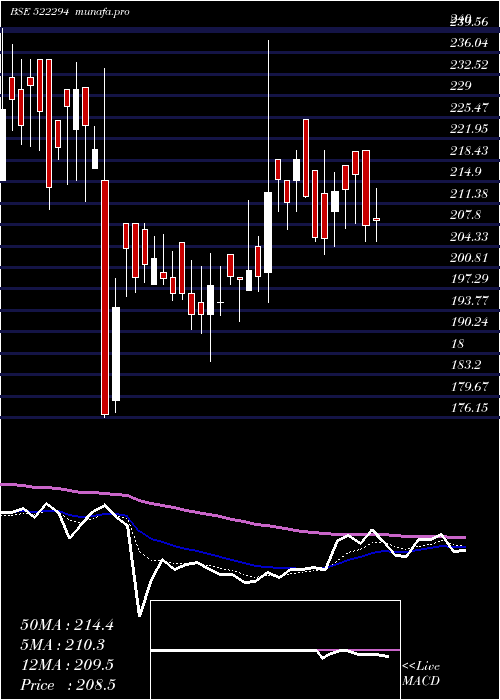Click the tallest red candlestick dropping to 176
This screenshot has height=700, width=500.
pos(105,297)
